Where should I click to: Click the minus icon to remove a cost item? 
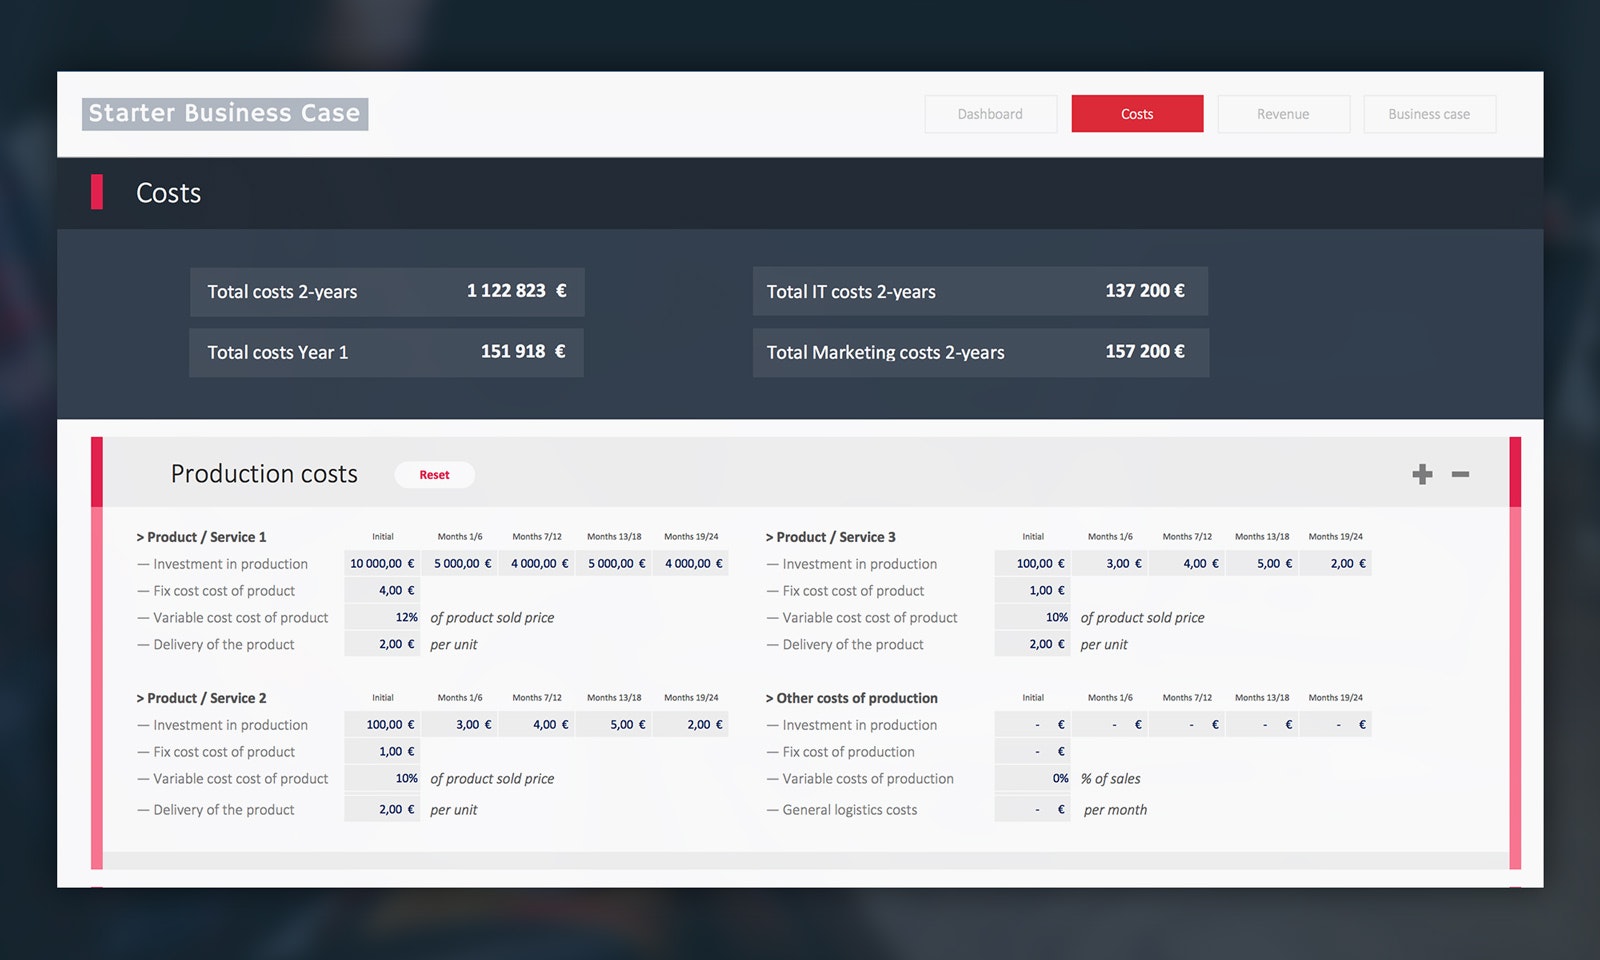(1460, 475)
